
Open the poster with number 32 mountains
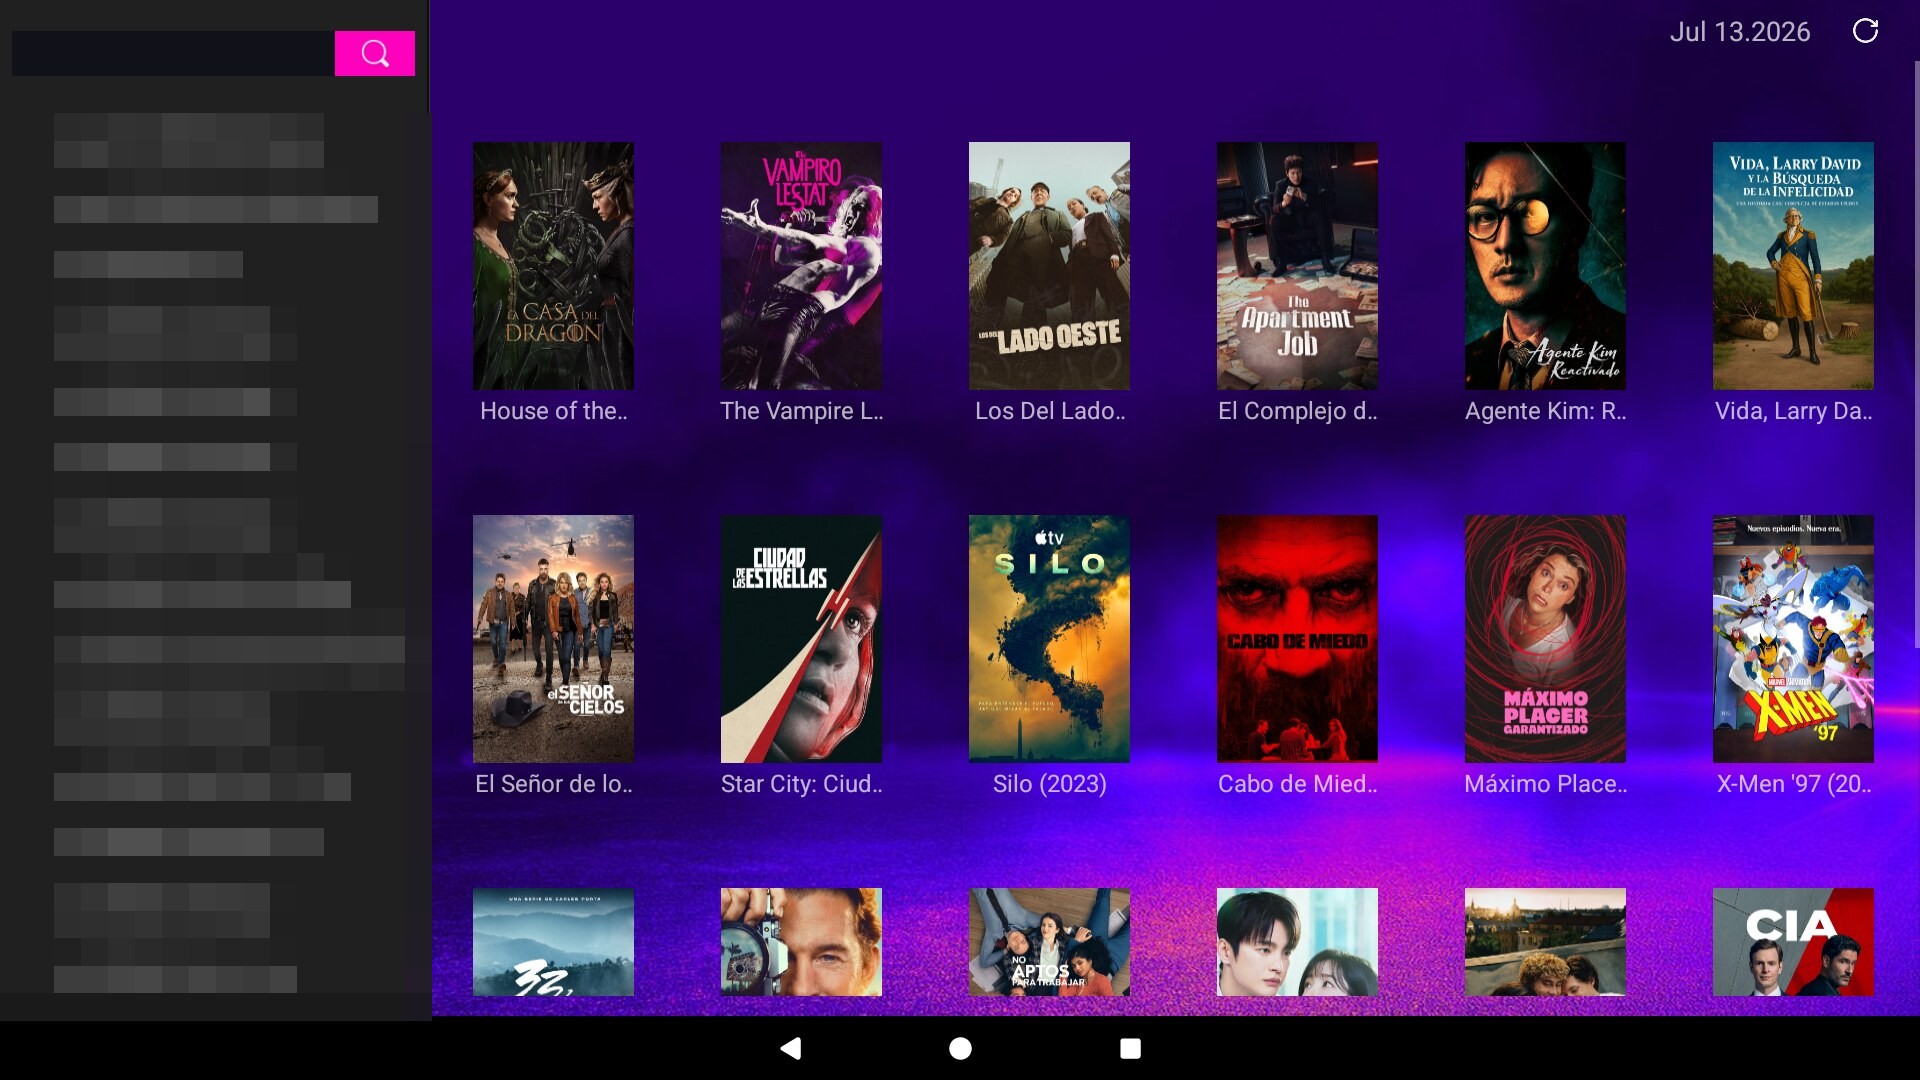click(553, 942)
